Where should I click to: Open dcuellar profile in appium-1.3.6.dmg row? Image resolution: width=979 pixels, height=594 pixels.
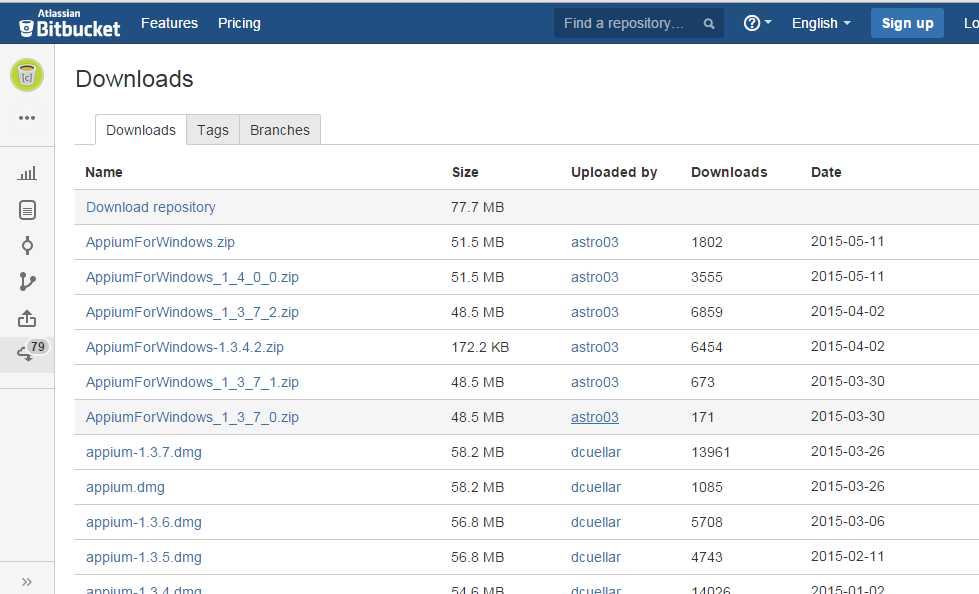coord(596,522)
